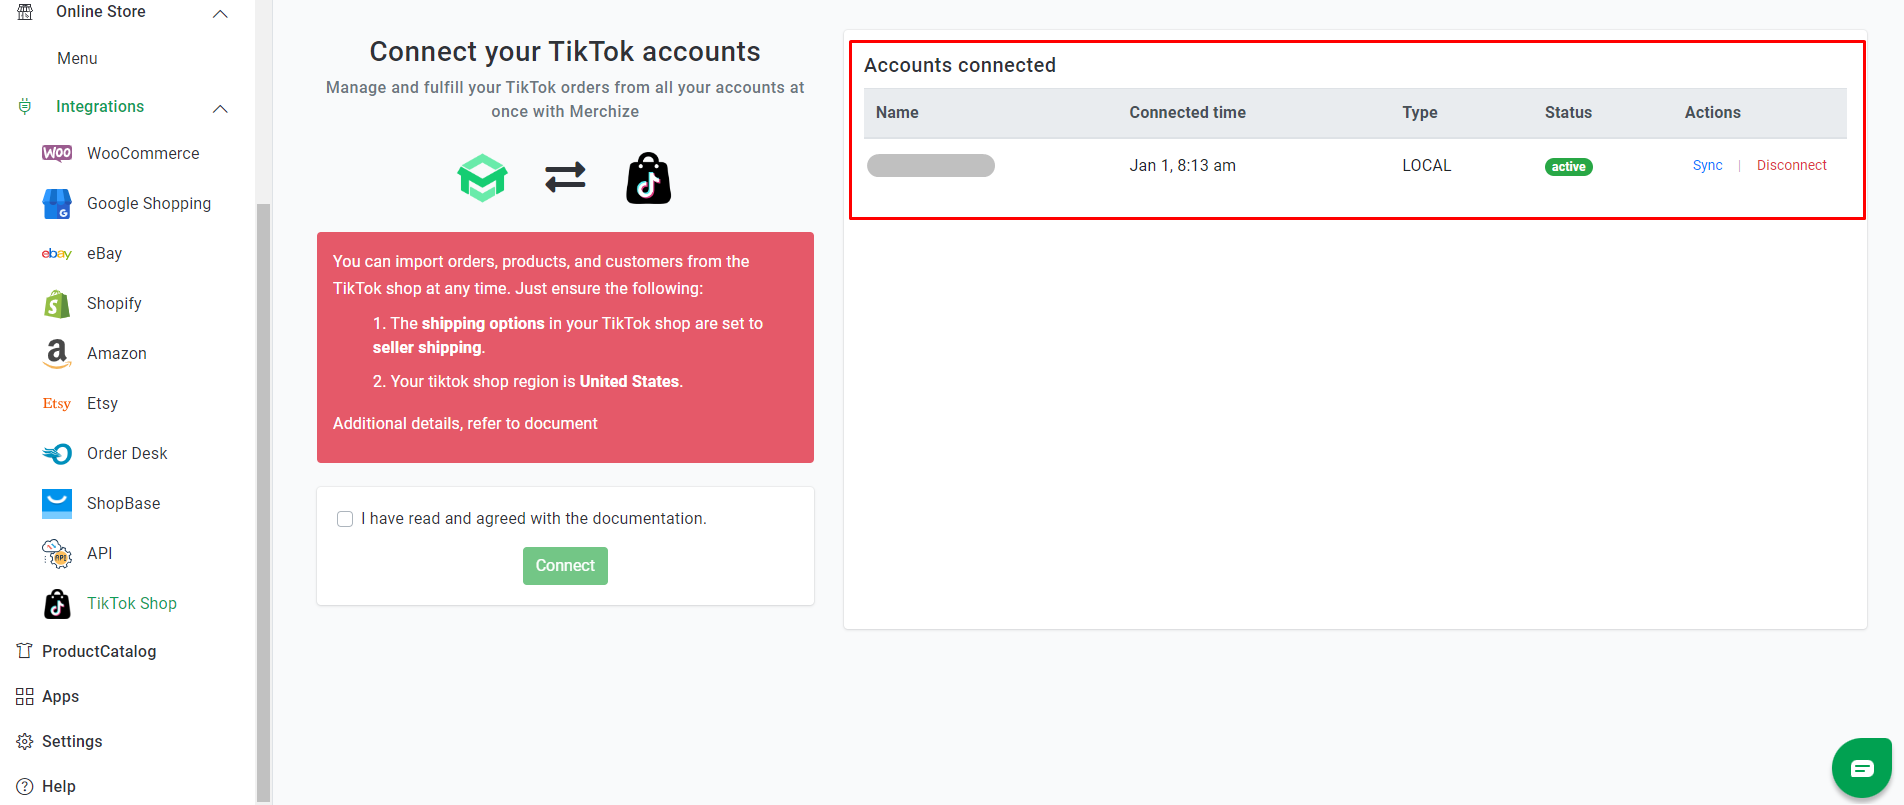The height and width of the screenshot is (805, 1904).
Task: Select the eBay logo icon
Action: [x=57, y=253]
